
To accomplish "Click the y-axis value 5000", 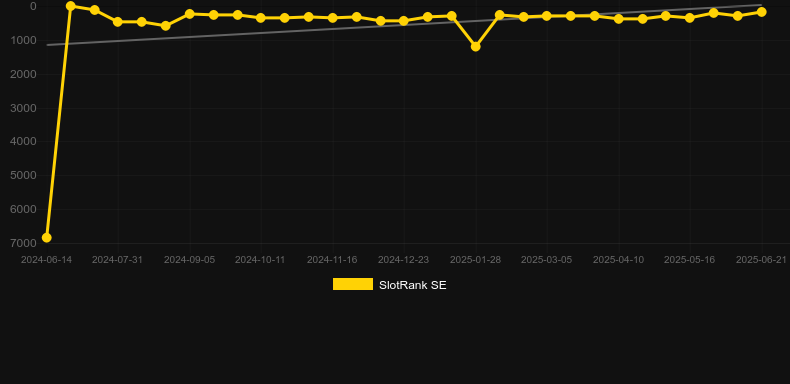I will 23,175.
